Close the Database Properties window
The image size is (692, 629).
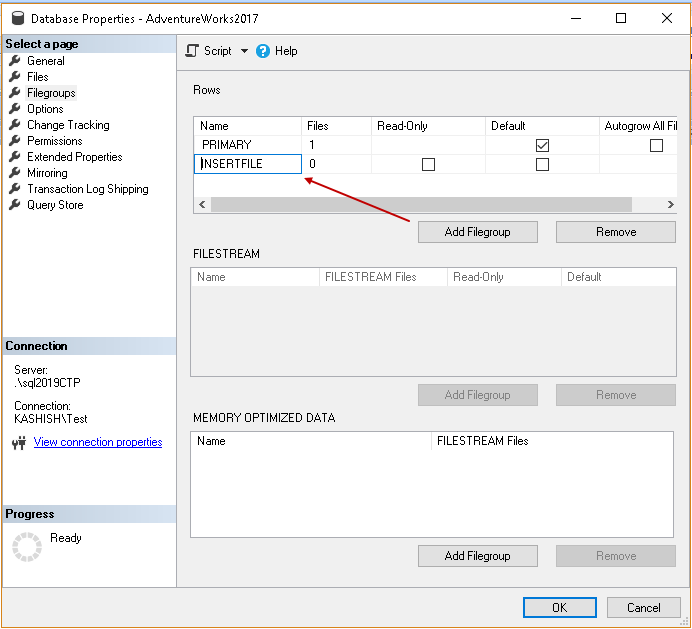(x=667, y=18)
